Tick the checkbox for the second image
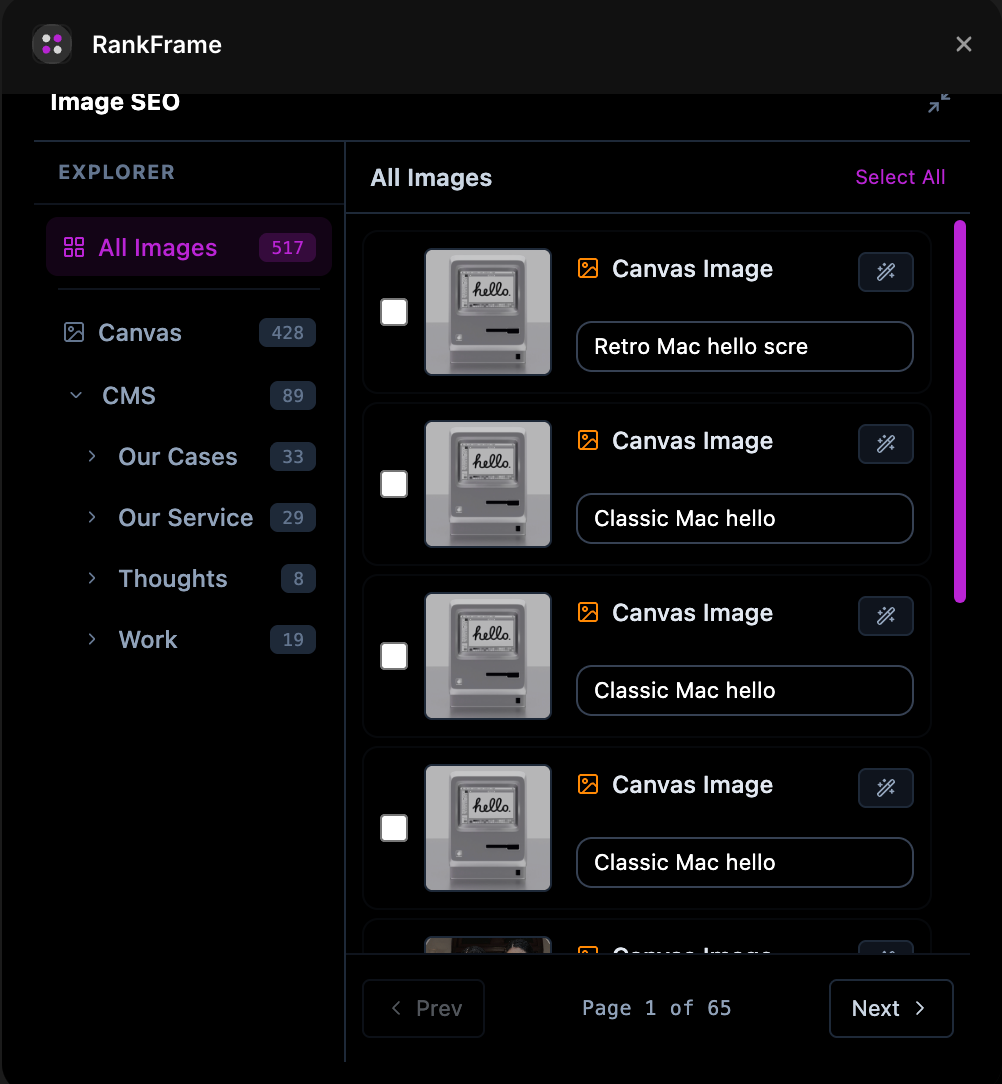1002x1084 pixels. pos(394,484)
